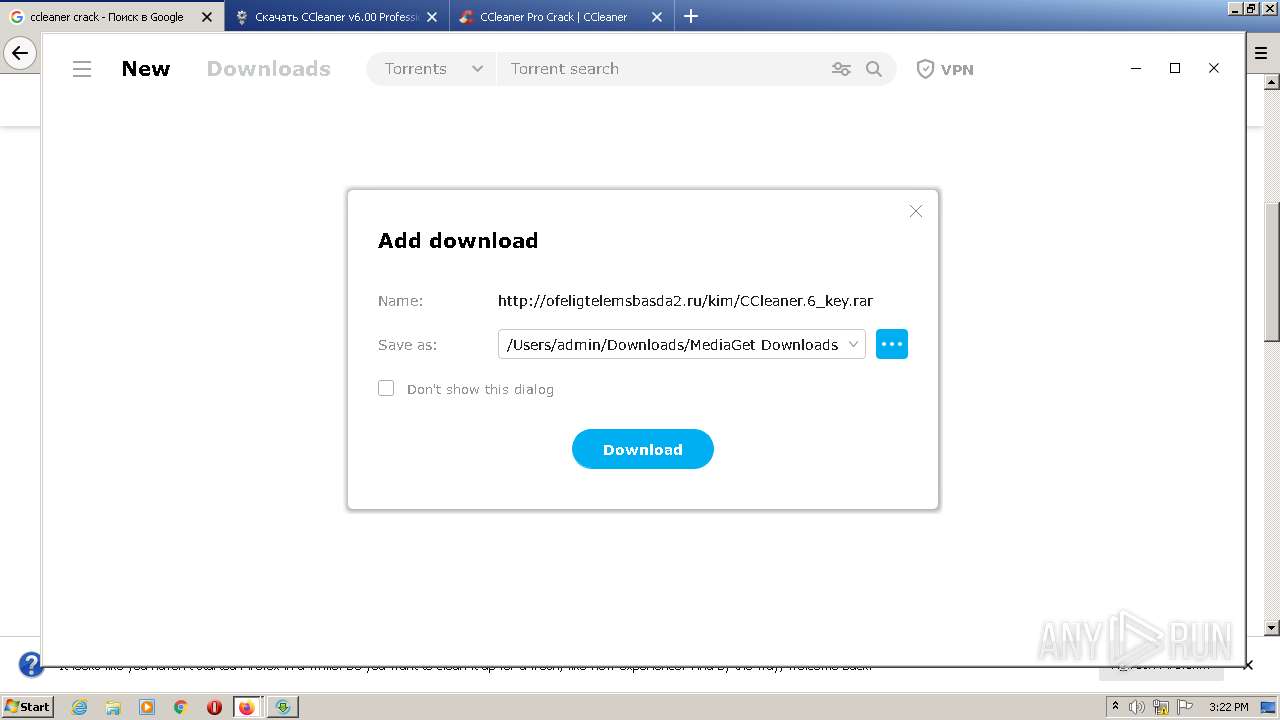
Task: Open a new Firefox tab
Action: [x=690, y=16]
